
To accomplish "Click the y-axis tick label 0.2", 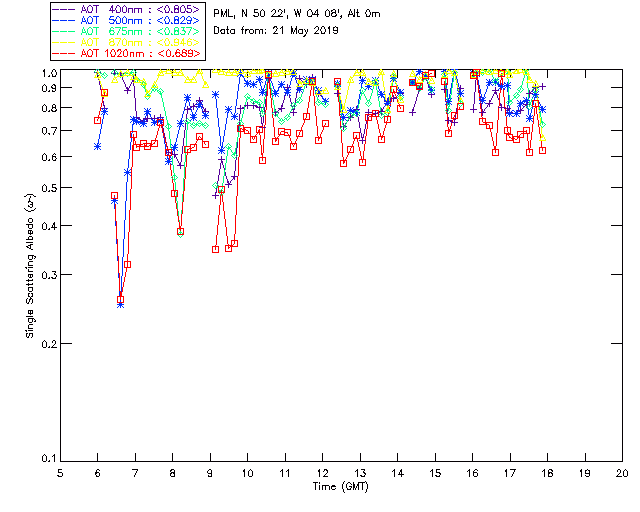I will [x=49, y=344].
